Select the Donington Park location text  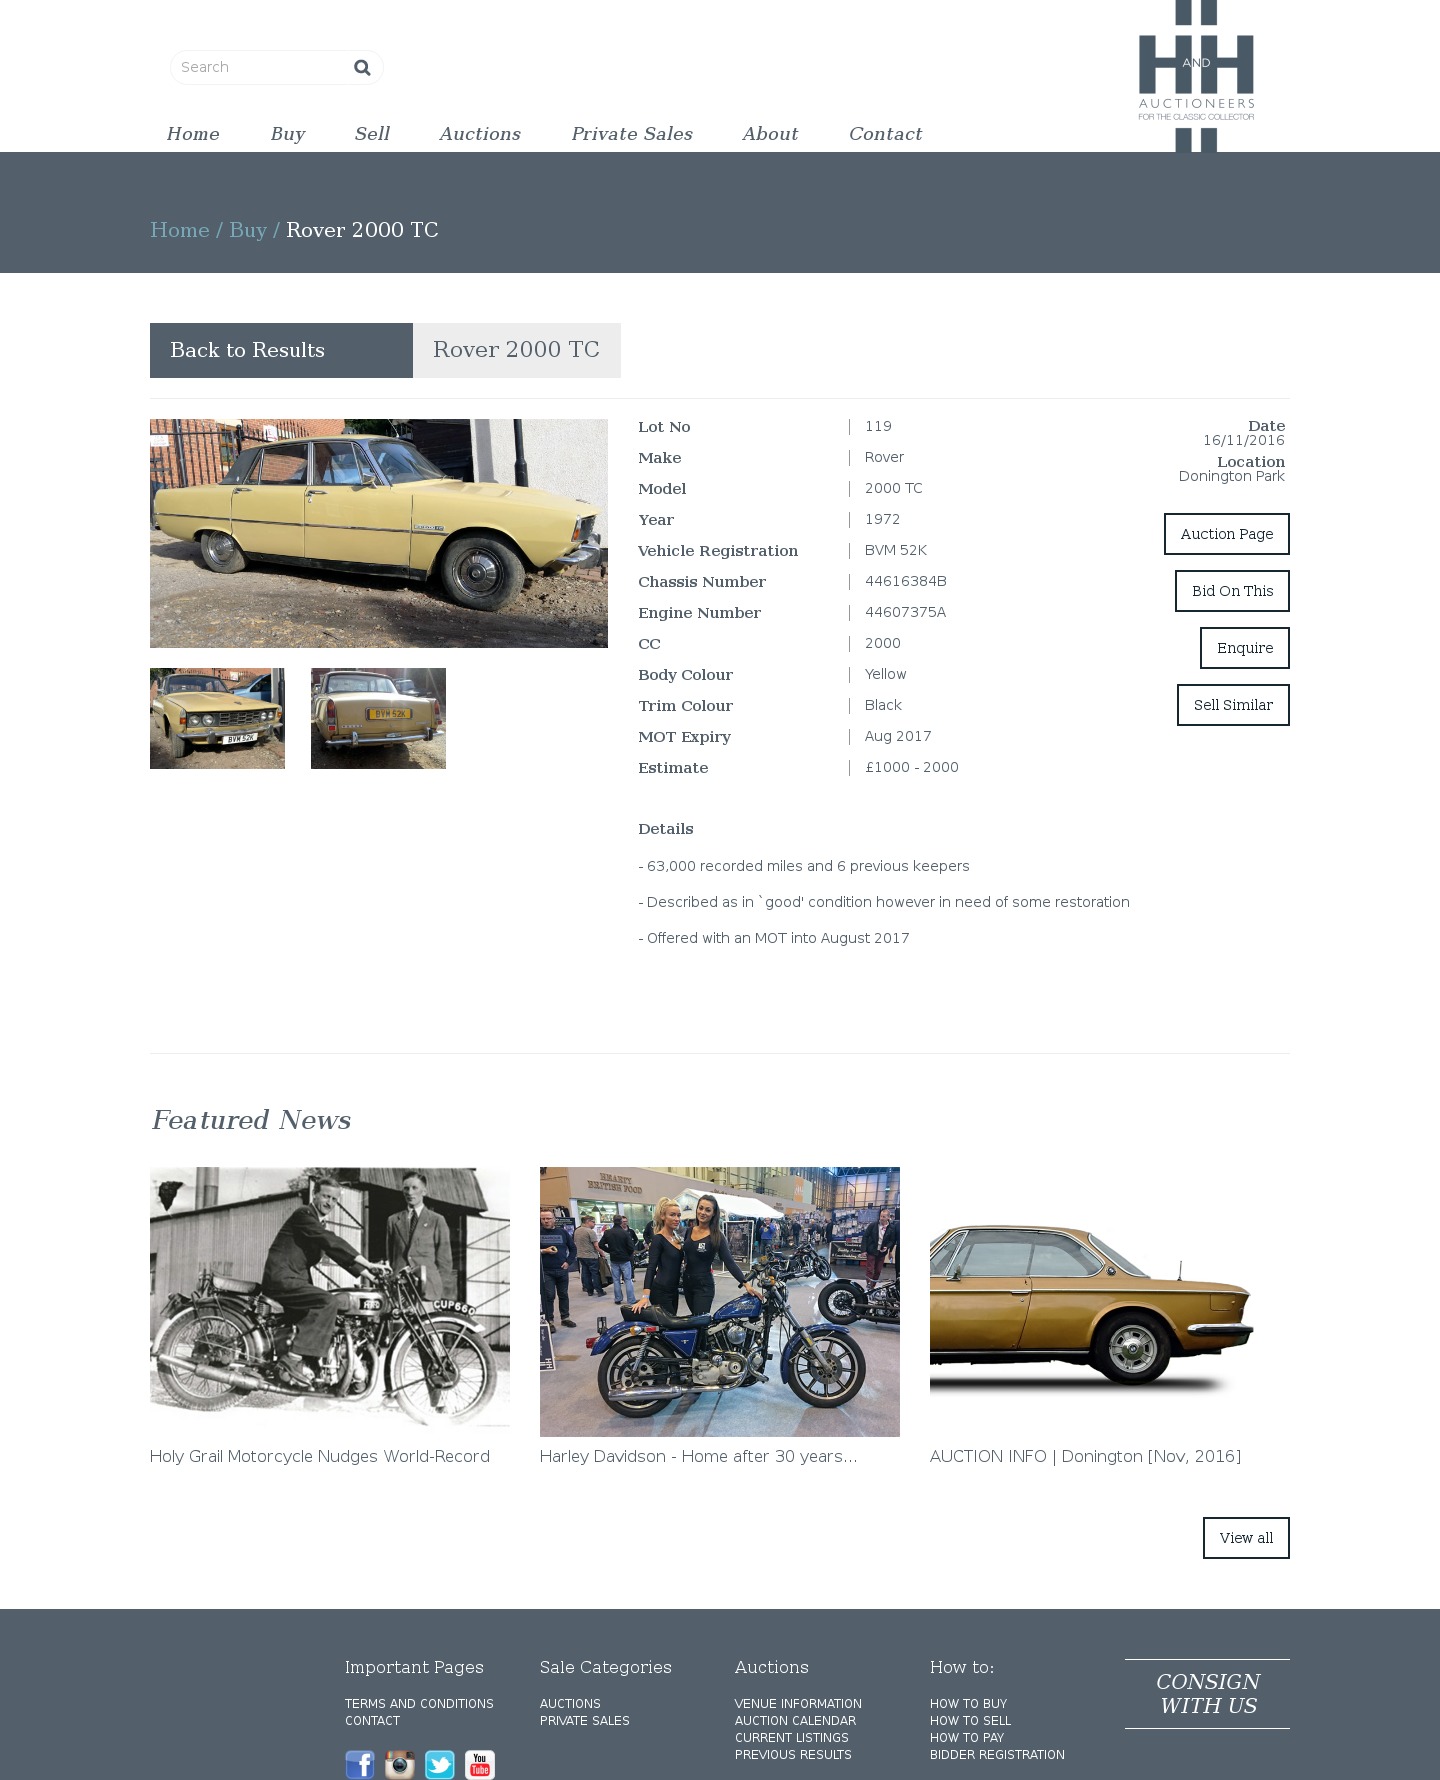[x=1231, y=476]
